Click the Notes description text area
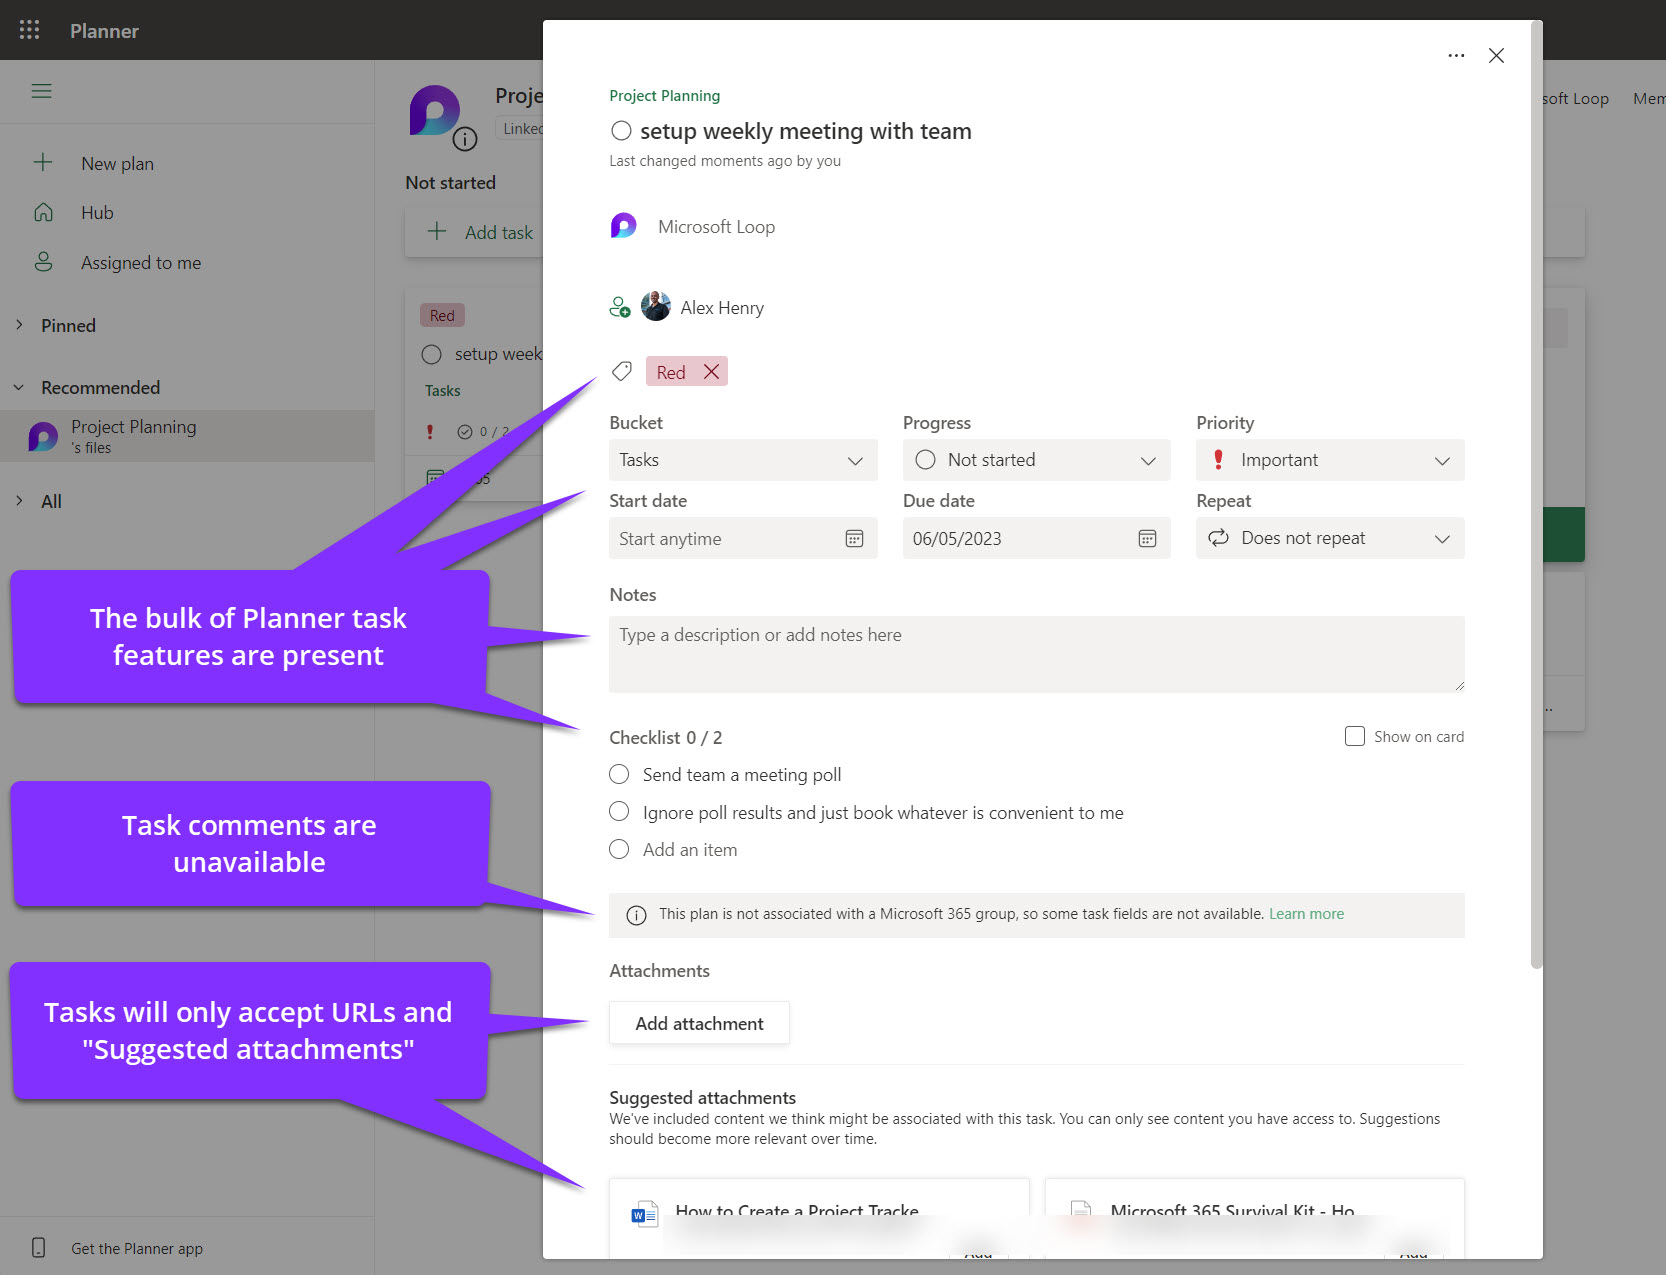The width and height of the screenshot is (1666, 1275). tap(1036, 654)
